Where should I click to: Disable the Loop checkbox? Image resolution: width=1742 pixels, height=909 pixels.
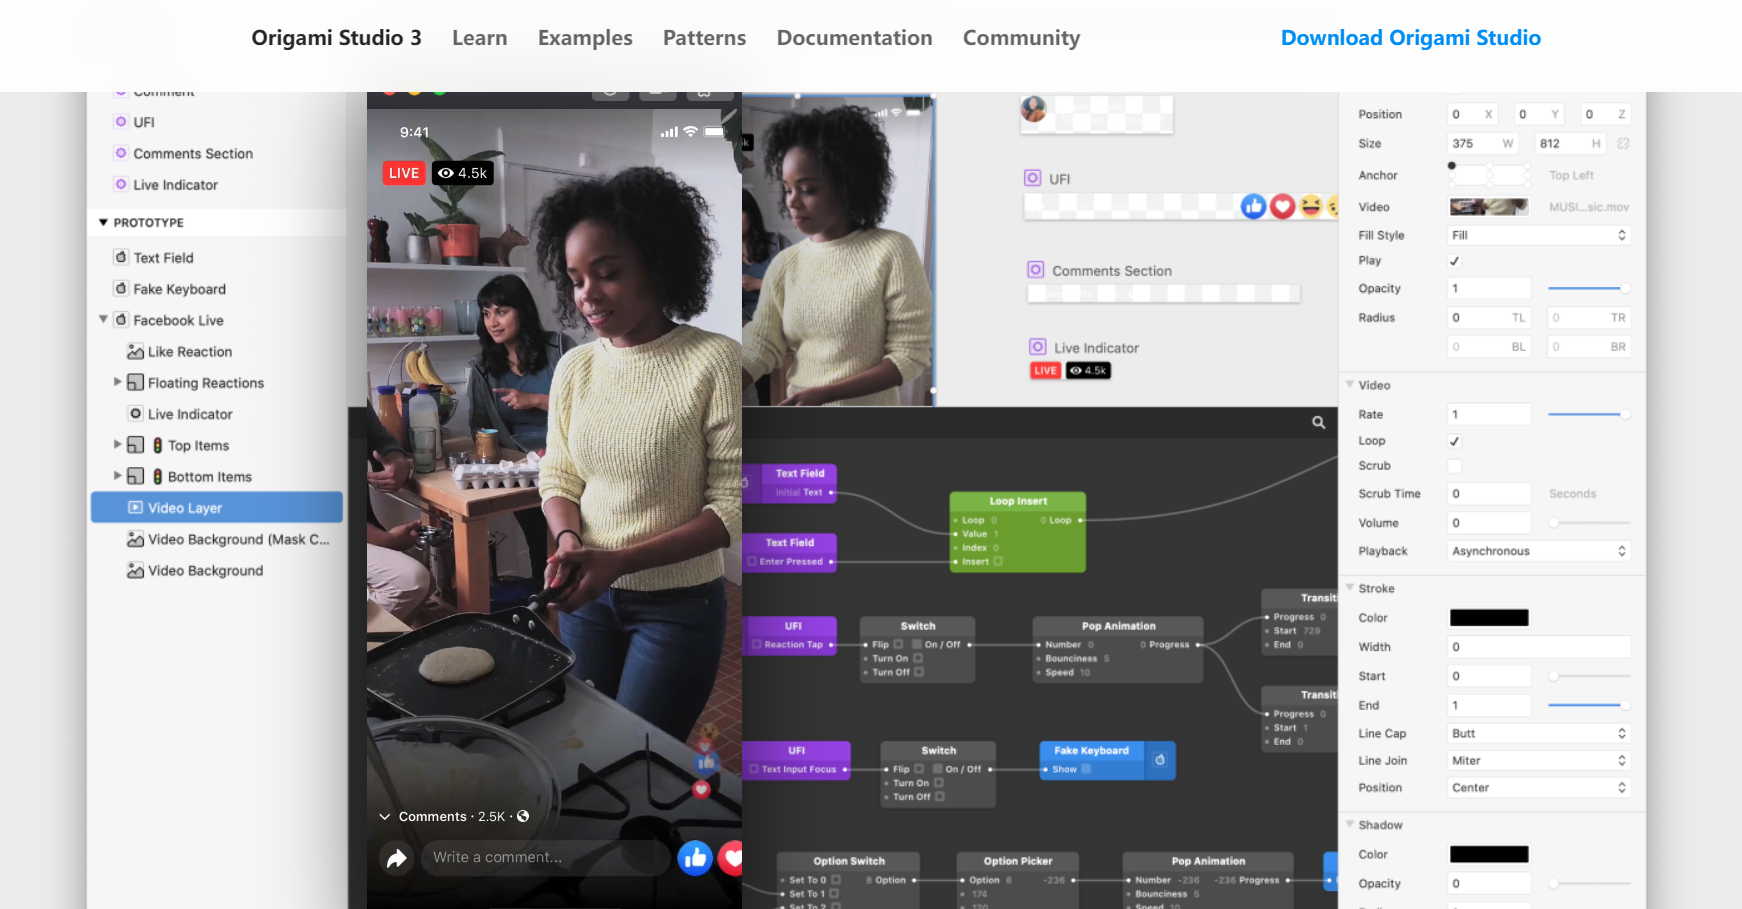pyautogui.click(x=1455, y=441)
